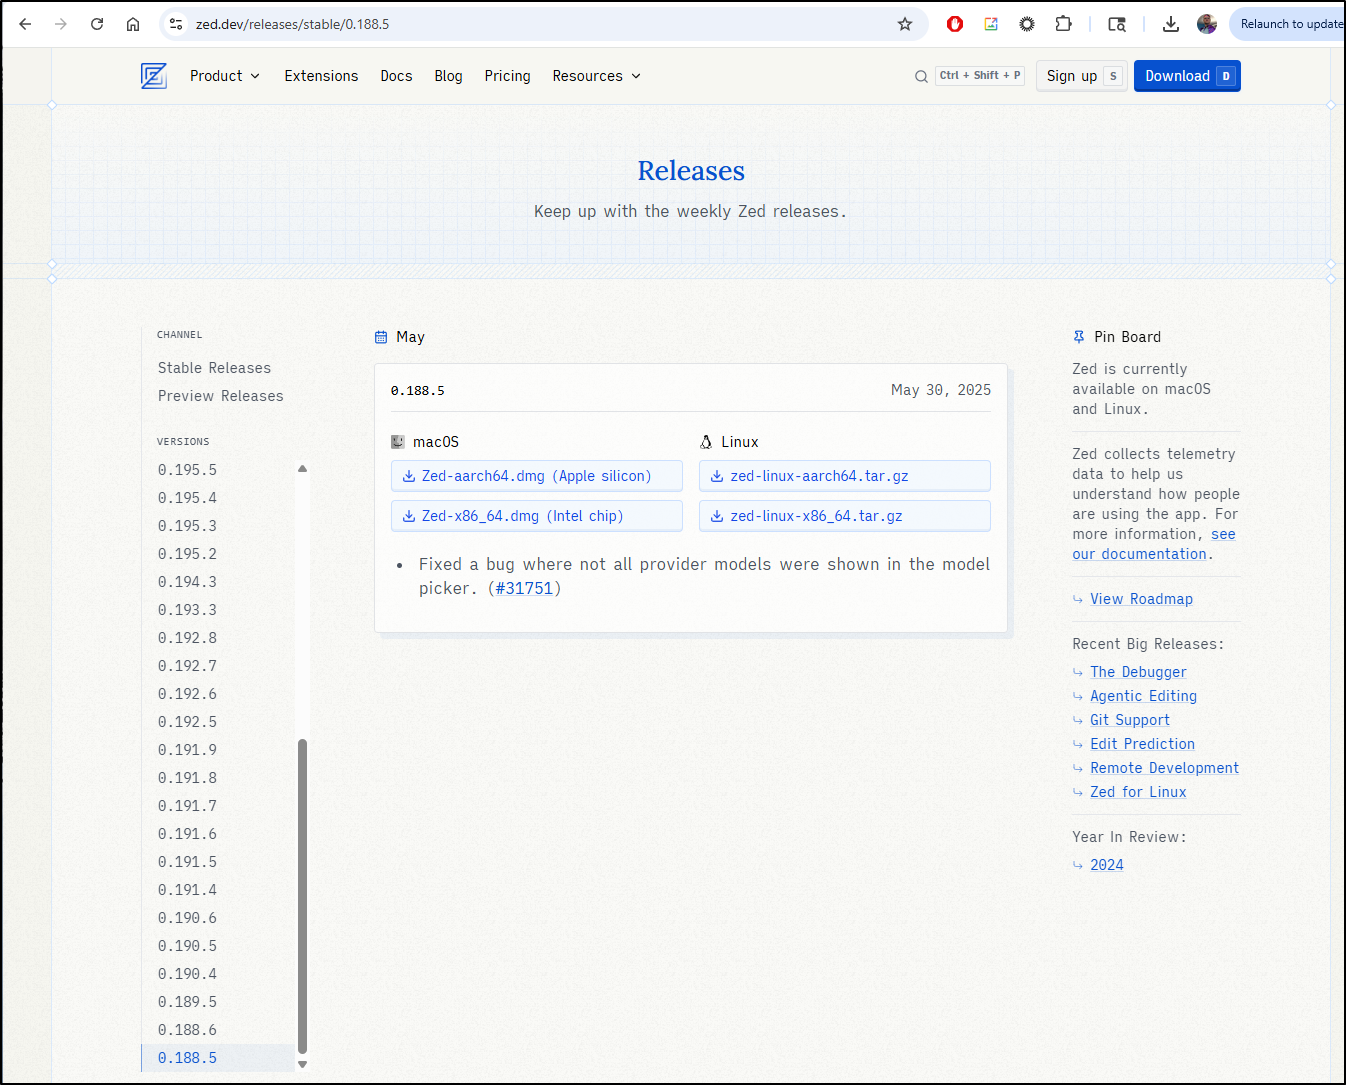The image size is (1346, 1085).
Task: Reload the page using the refresh icon
Action: coord(97,24)
